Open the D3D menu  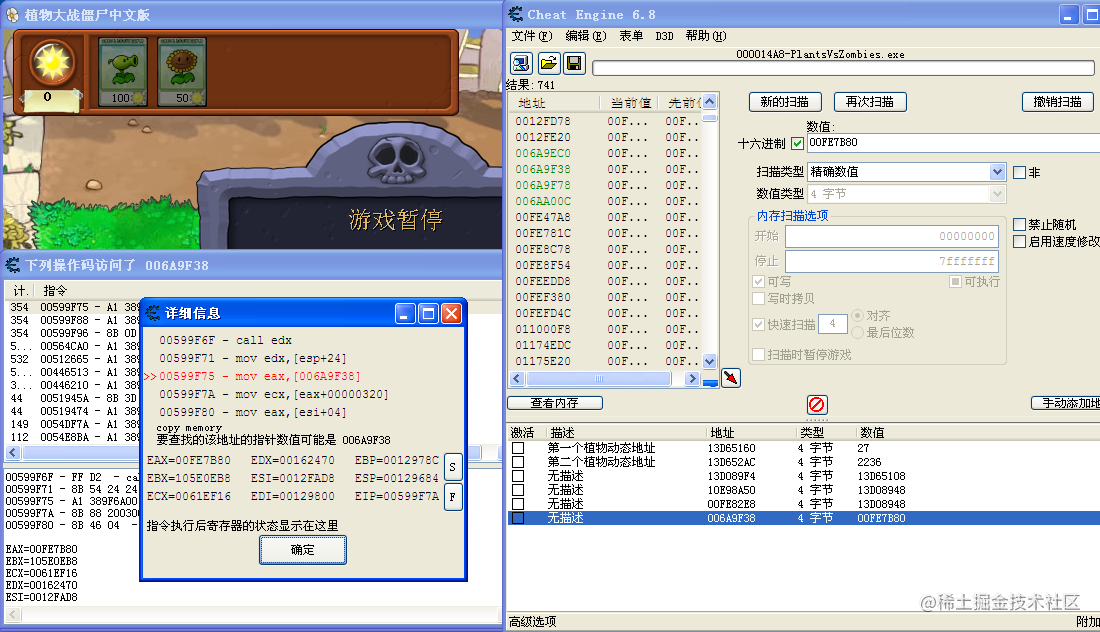coord(664,36)
